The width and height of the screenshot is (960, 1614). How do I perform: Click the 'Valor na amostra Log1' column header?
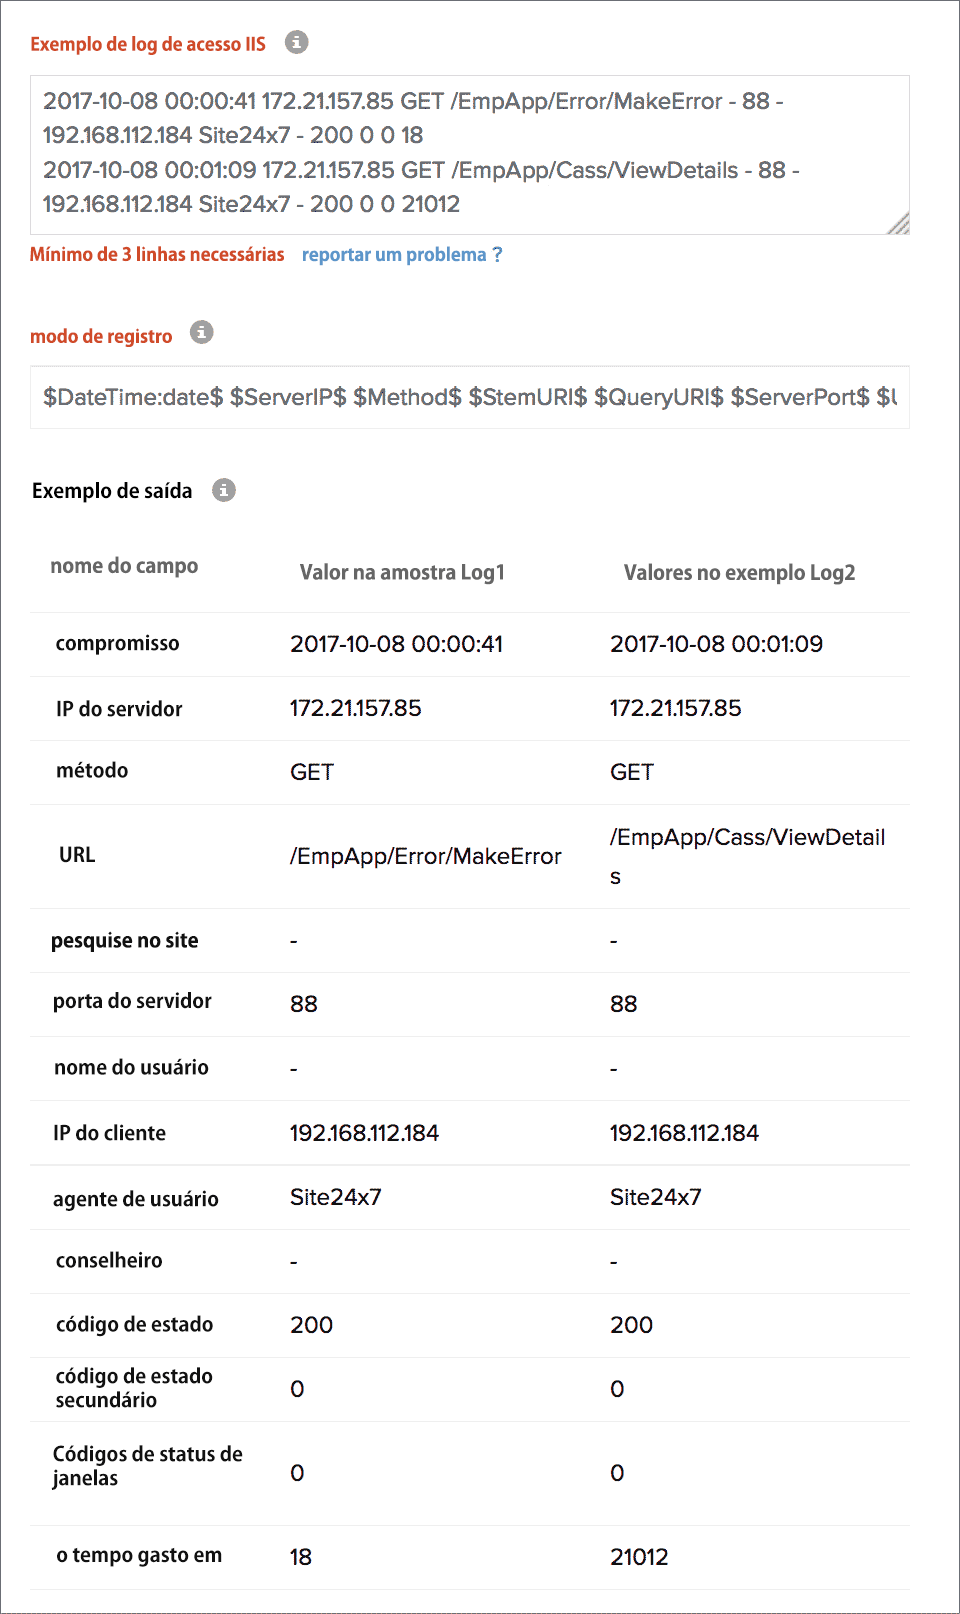click(x=402, y=572)
